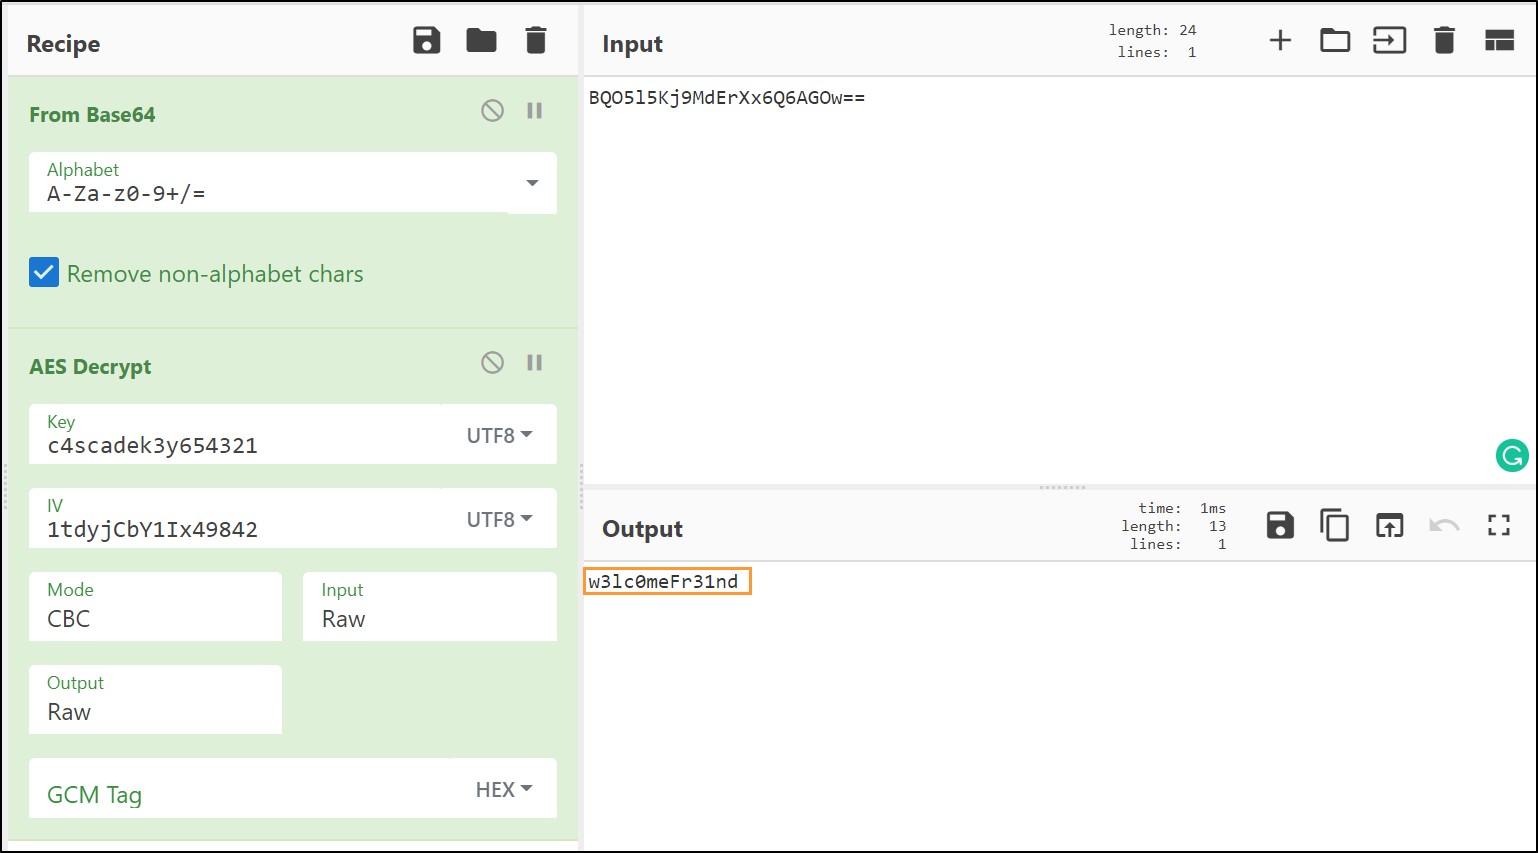Click into the Key input field

pos(235,434)
